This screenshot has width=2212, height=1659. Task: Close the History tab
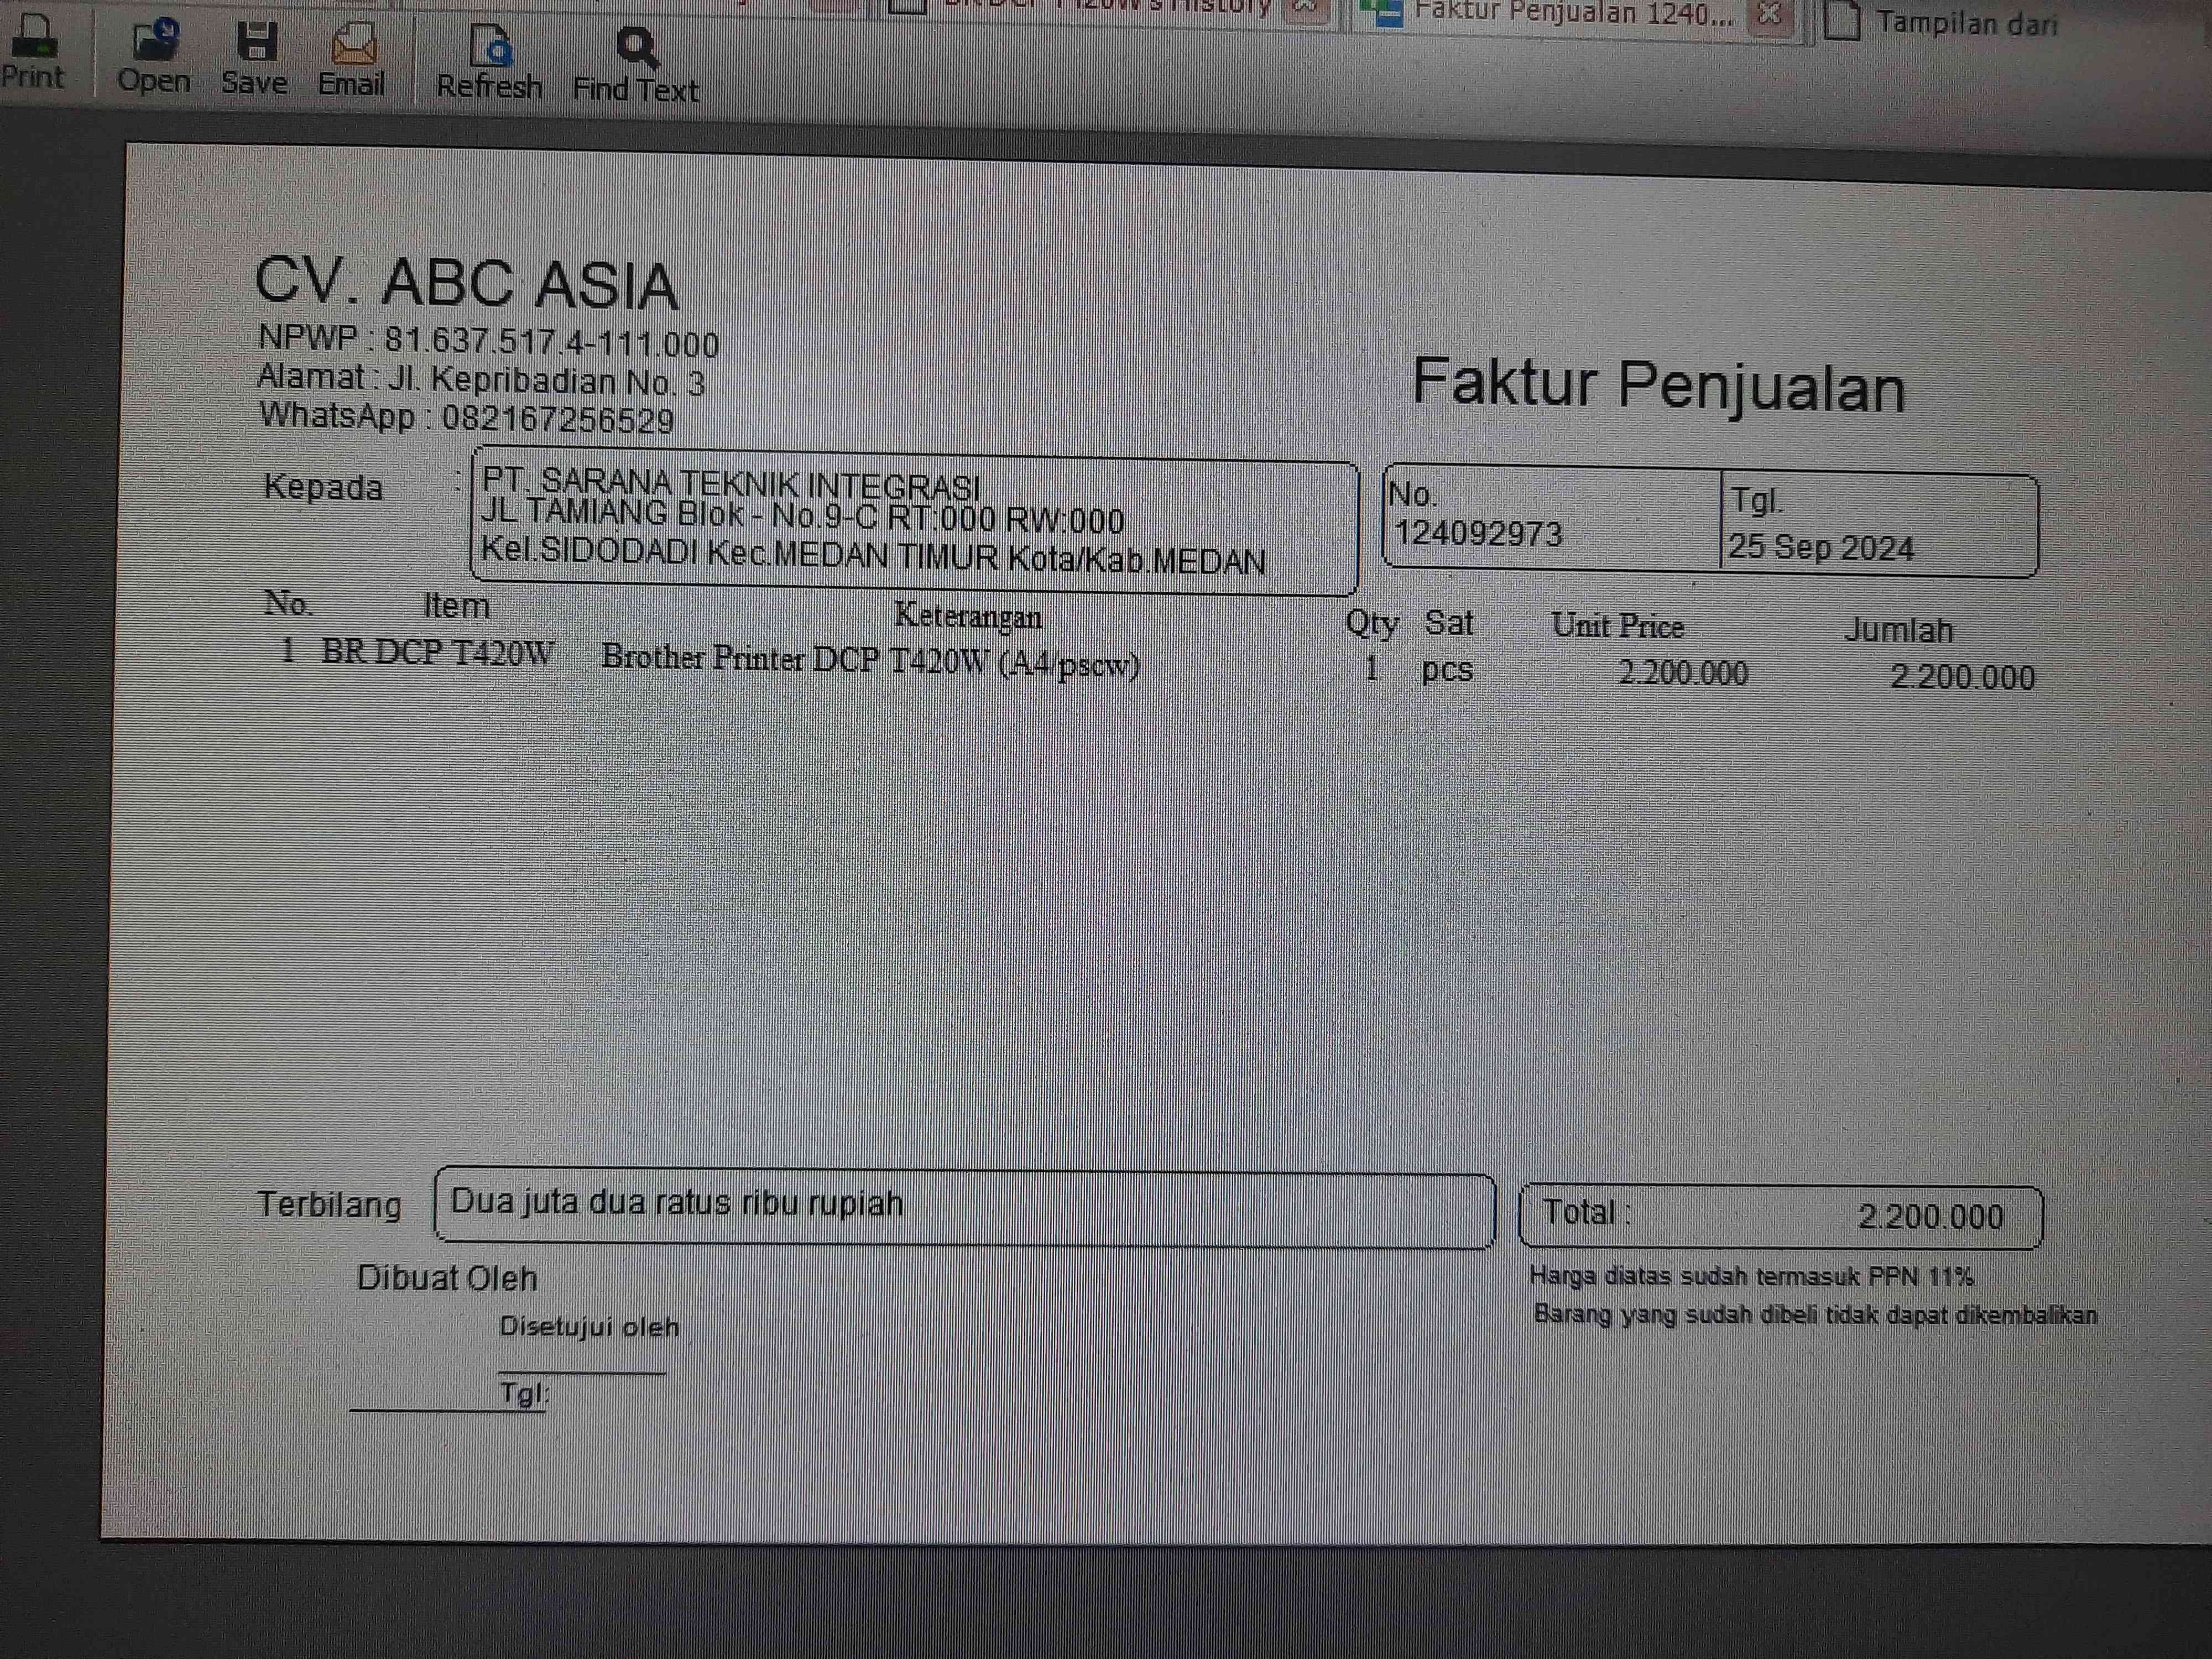(1306, 8)
